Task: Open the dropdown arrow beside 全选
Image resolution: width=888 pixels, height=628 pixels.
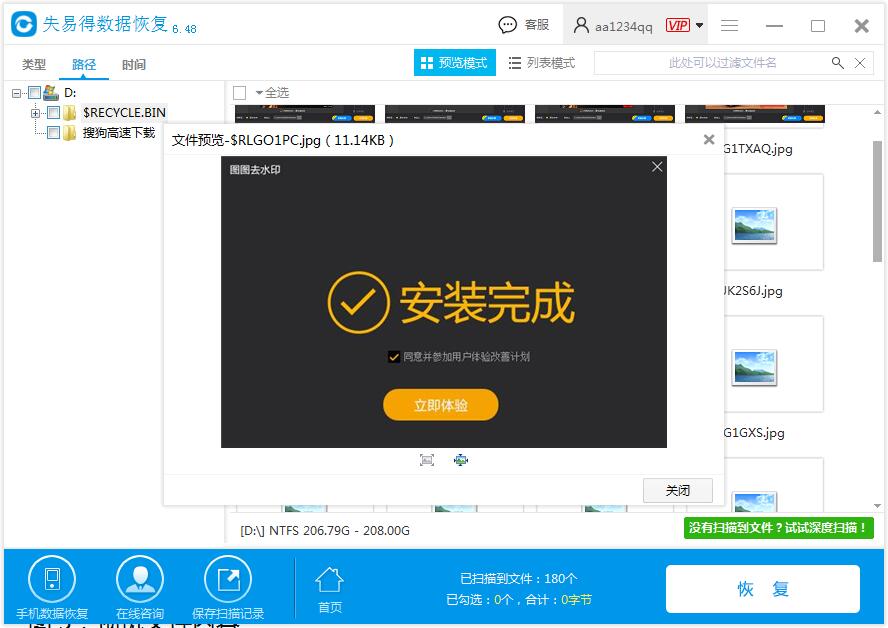Action: coord(259,92)
